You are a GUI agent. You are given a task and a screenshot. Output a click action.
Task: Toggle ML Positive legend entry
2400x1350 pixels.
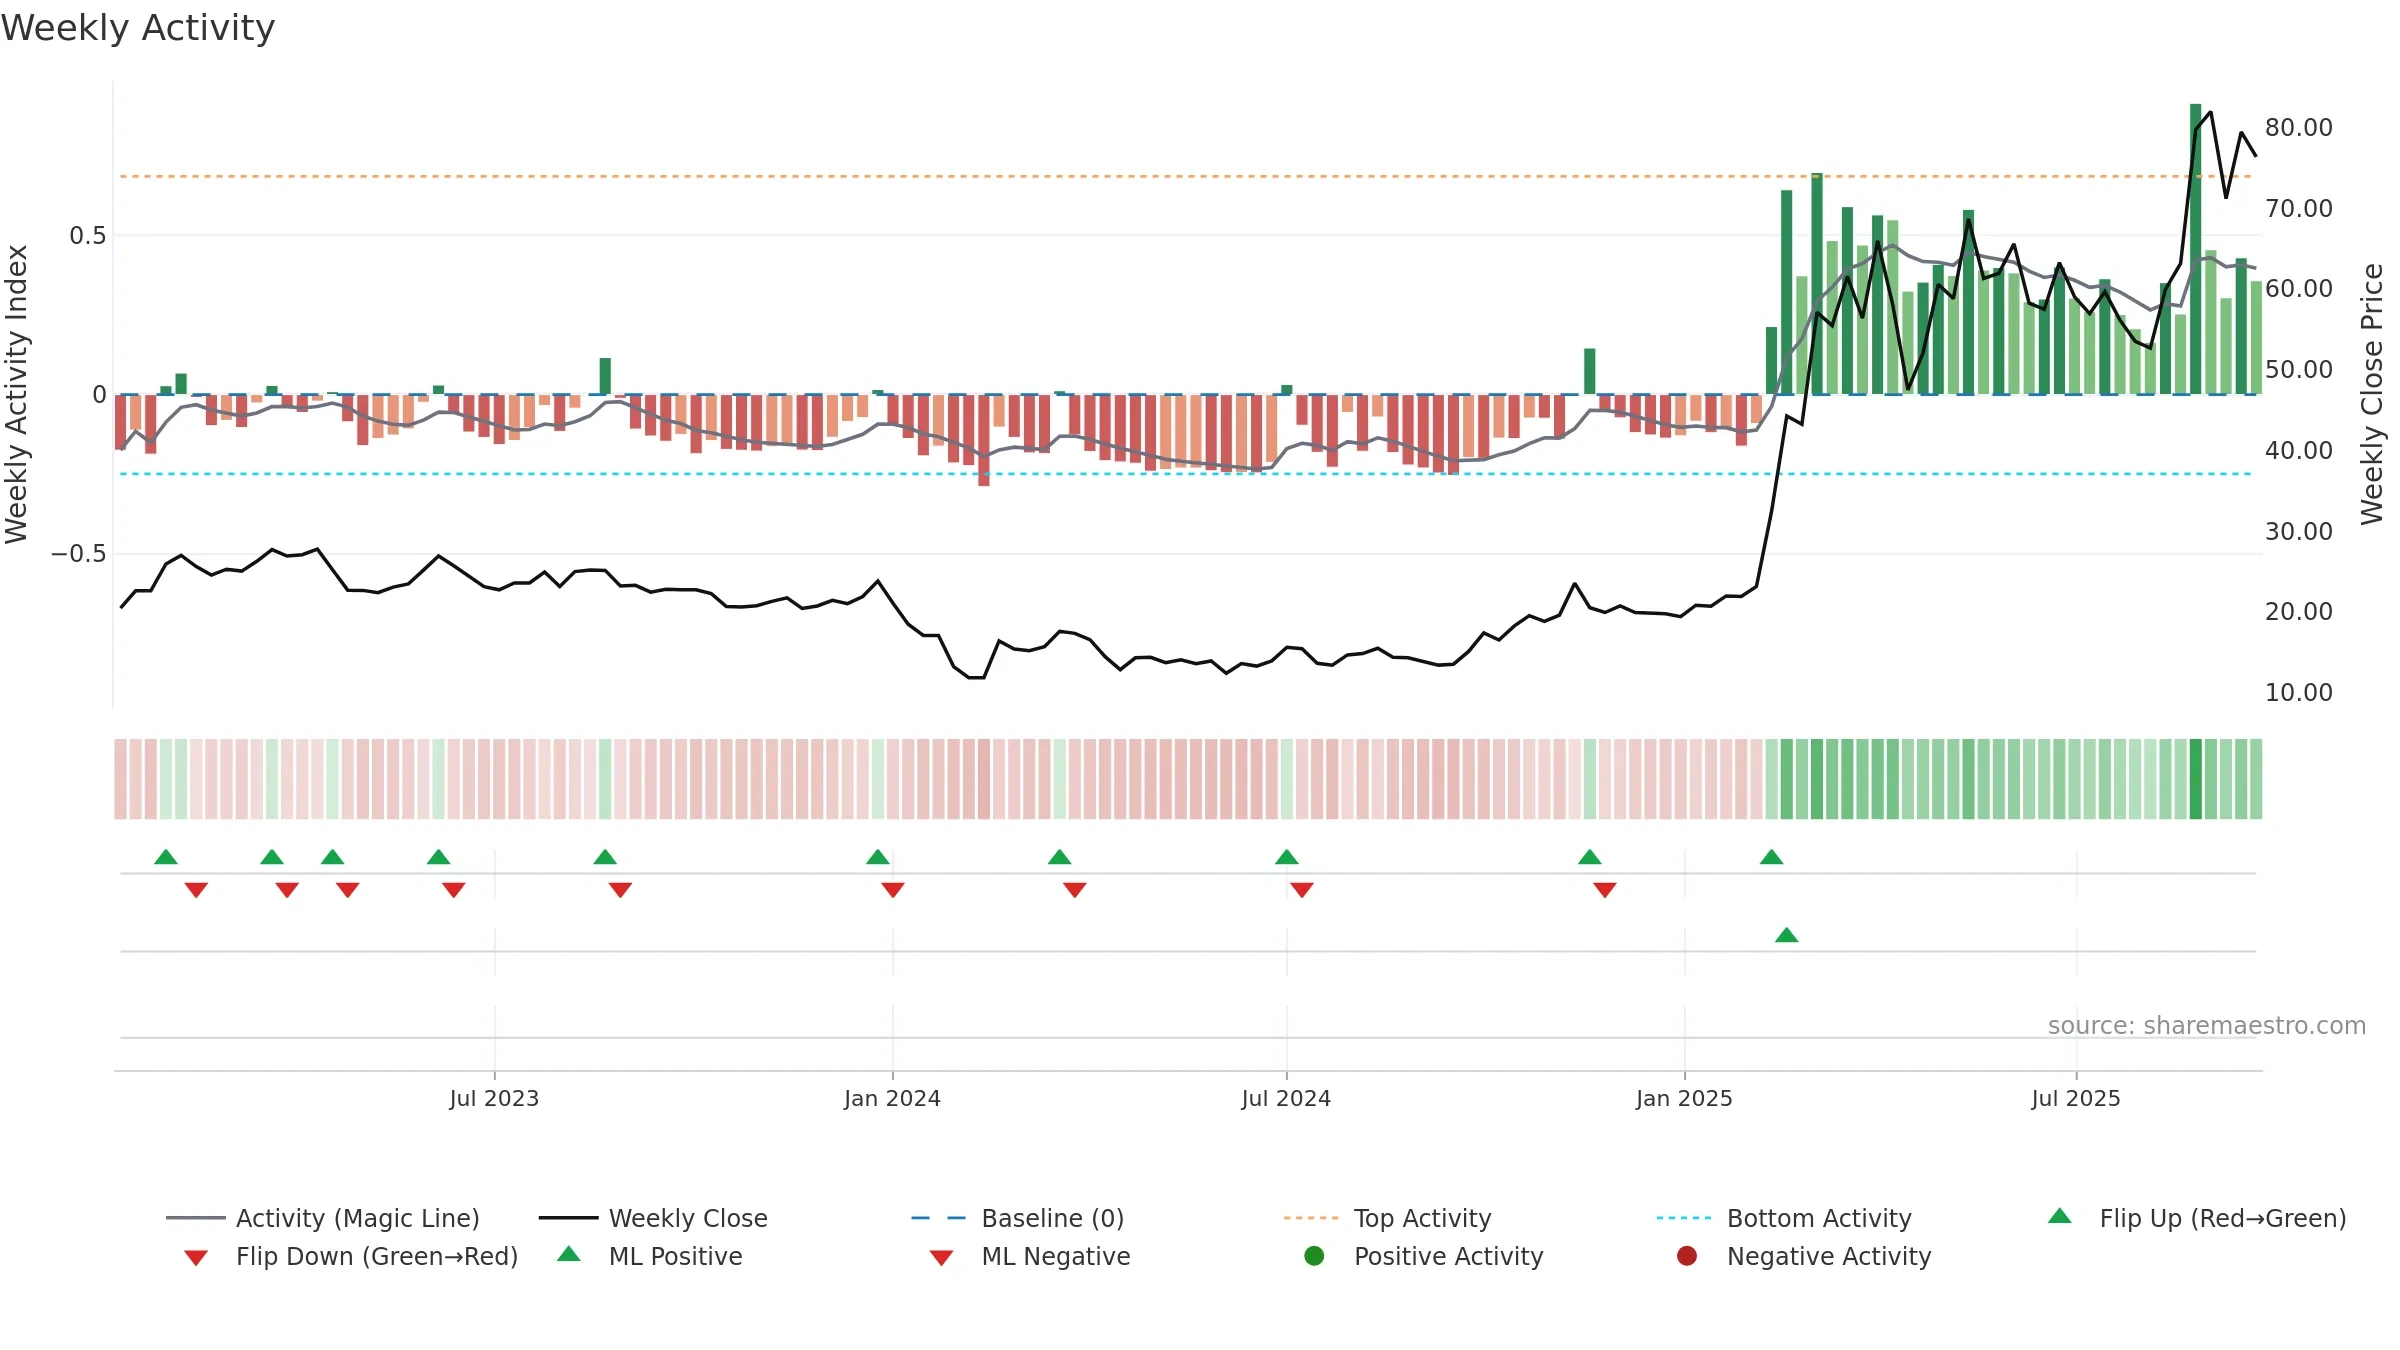pos(650,1256)
